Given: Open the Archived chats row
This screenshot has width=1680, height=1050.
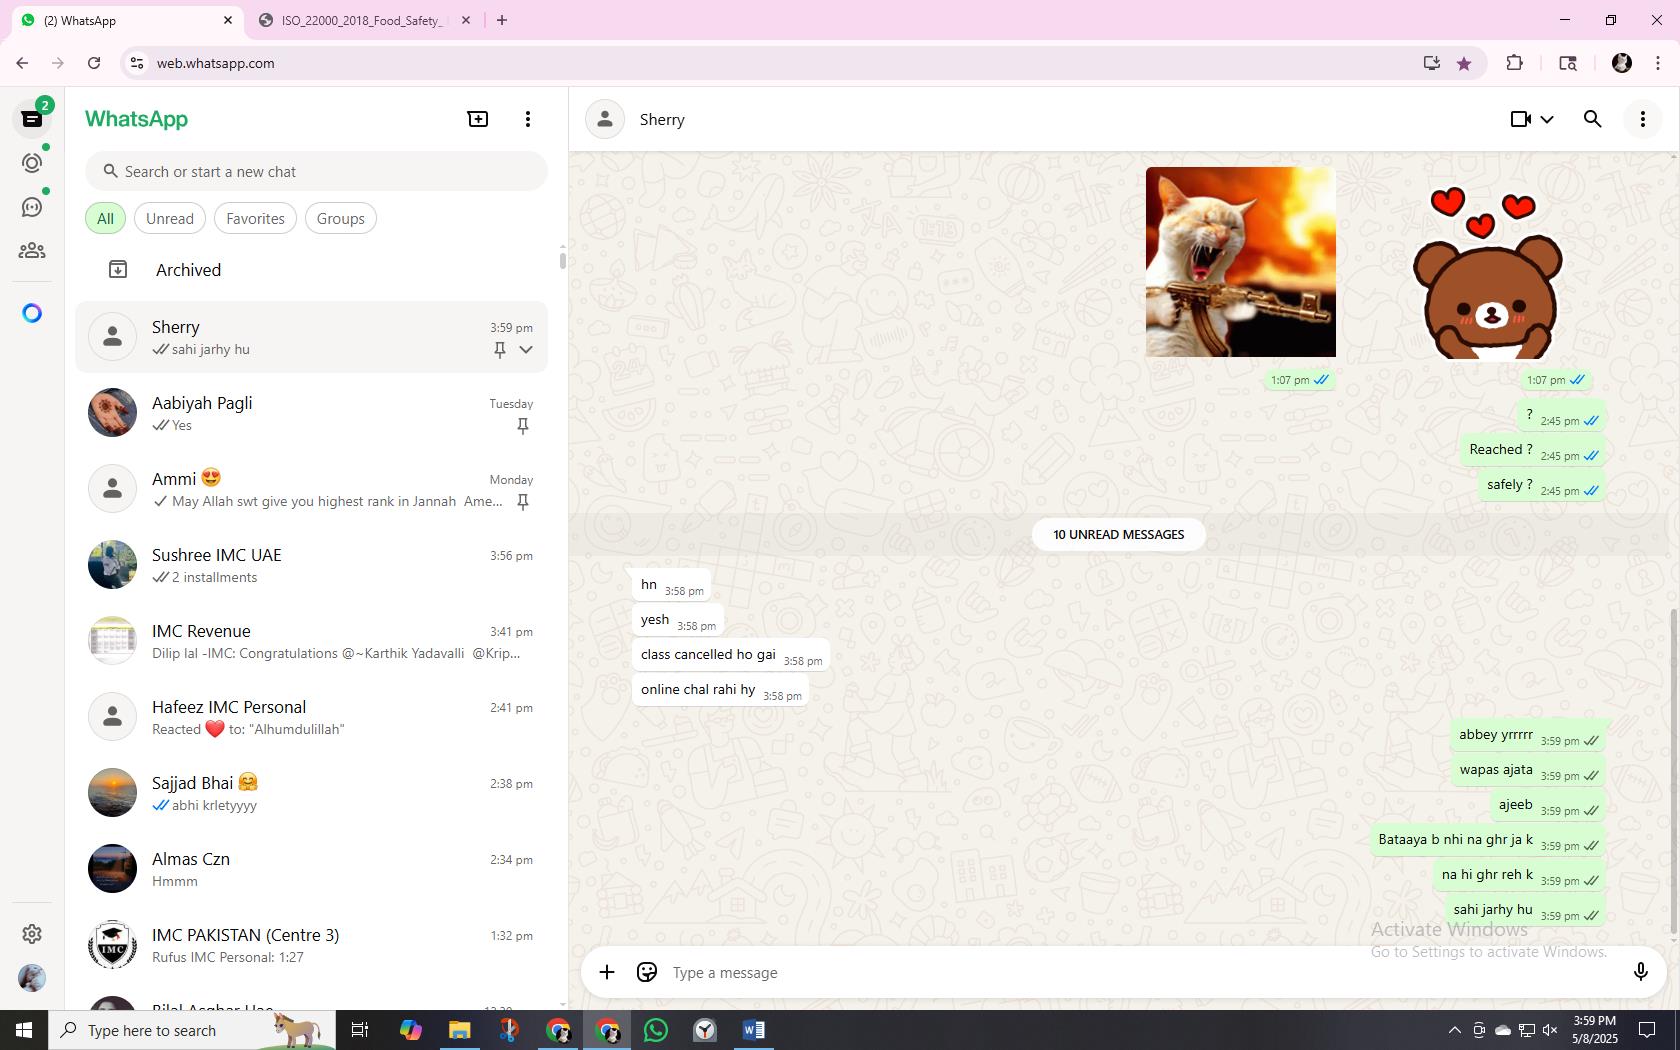Looking at the screenshot, I should coord(311,270).
